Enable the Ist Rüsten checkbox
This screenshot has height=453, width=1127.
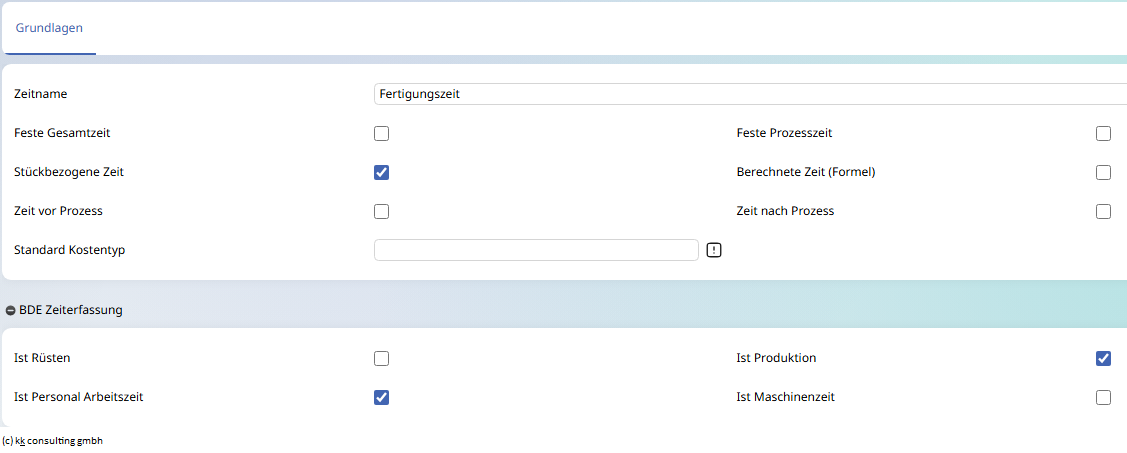[382, 358]
